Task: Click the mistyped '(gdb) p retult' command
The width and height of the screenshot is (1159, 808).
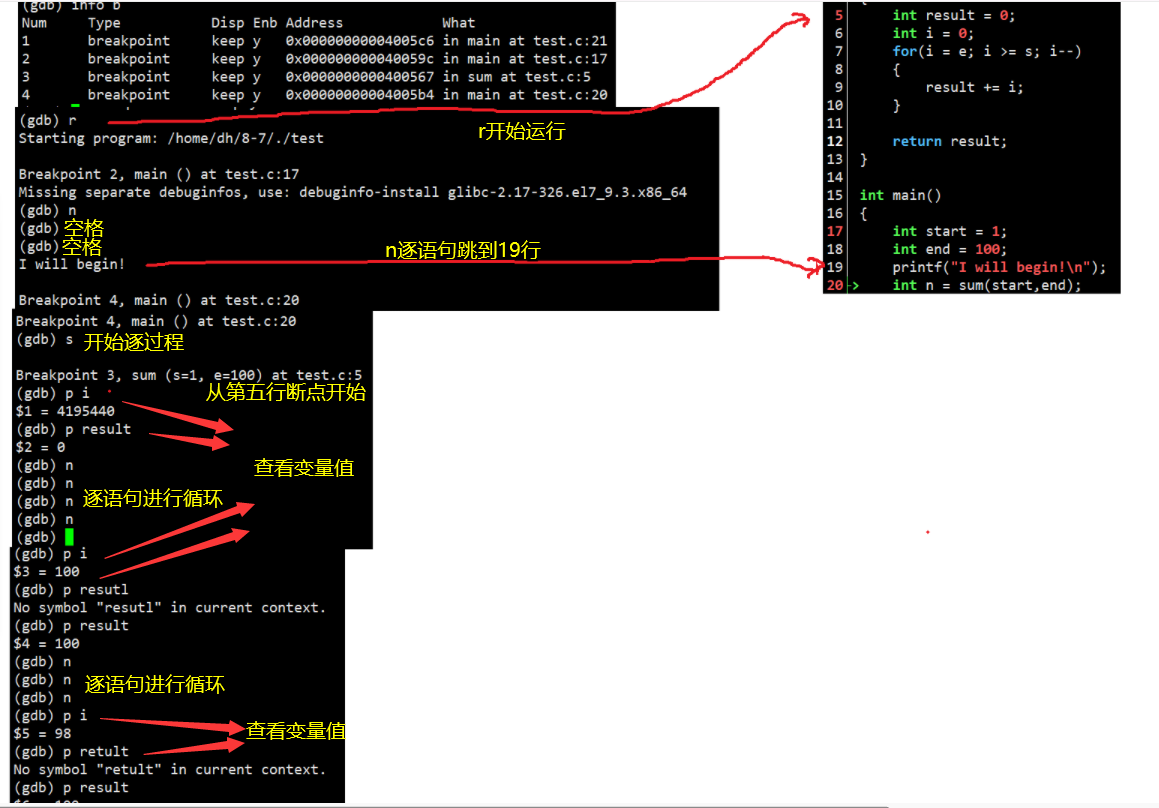Action: click(71, 751)
